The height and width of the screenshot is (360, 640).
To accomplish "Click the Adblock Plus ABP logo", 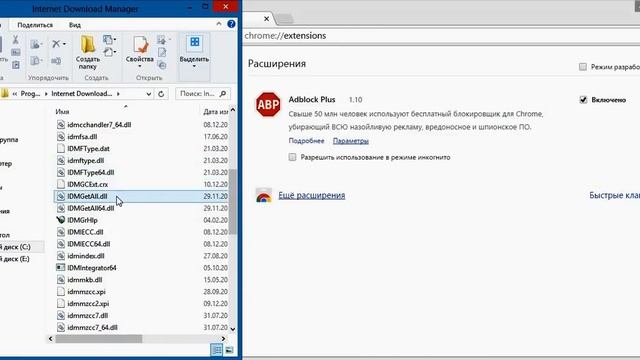I will [268, 104].
